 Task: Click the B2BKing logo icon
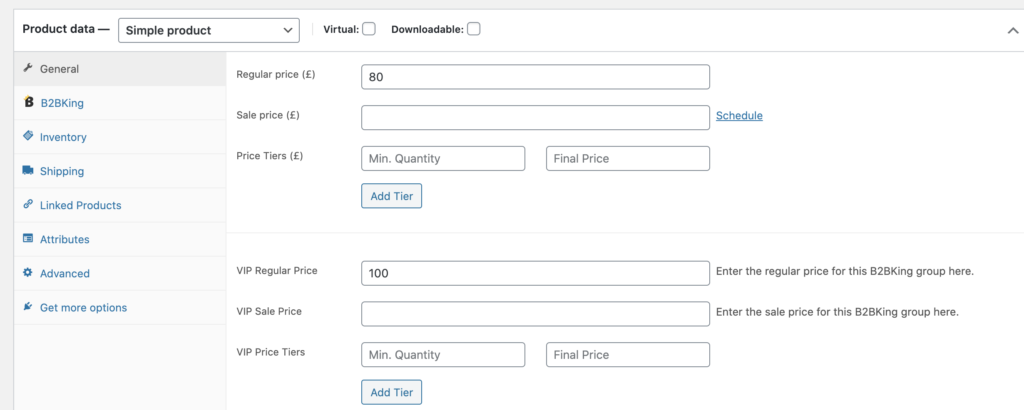28,102
